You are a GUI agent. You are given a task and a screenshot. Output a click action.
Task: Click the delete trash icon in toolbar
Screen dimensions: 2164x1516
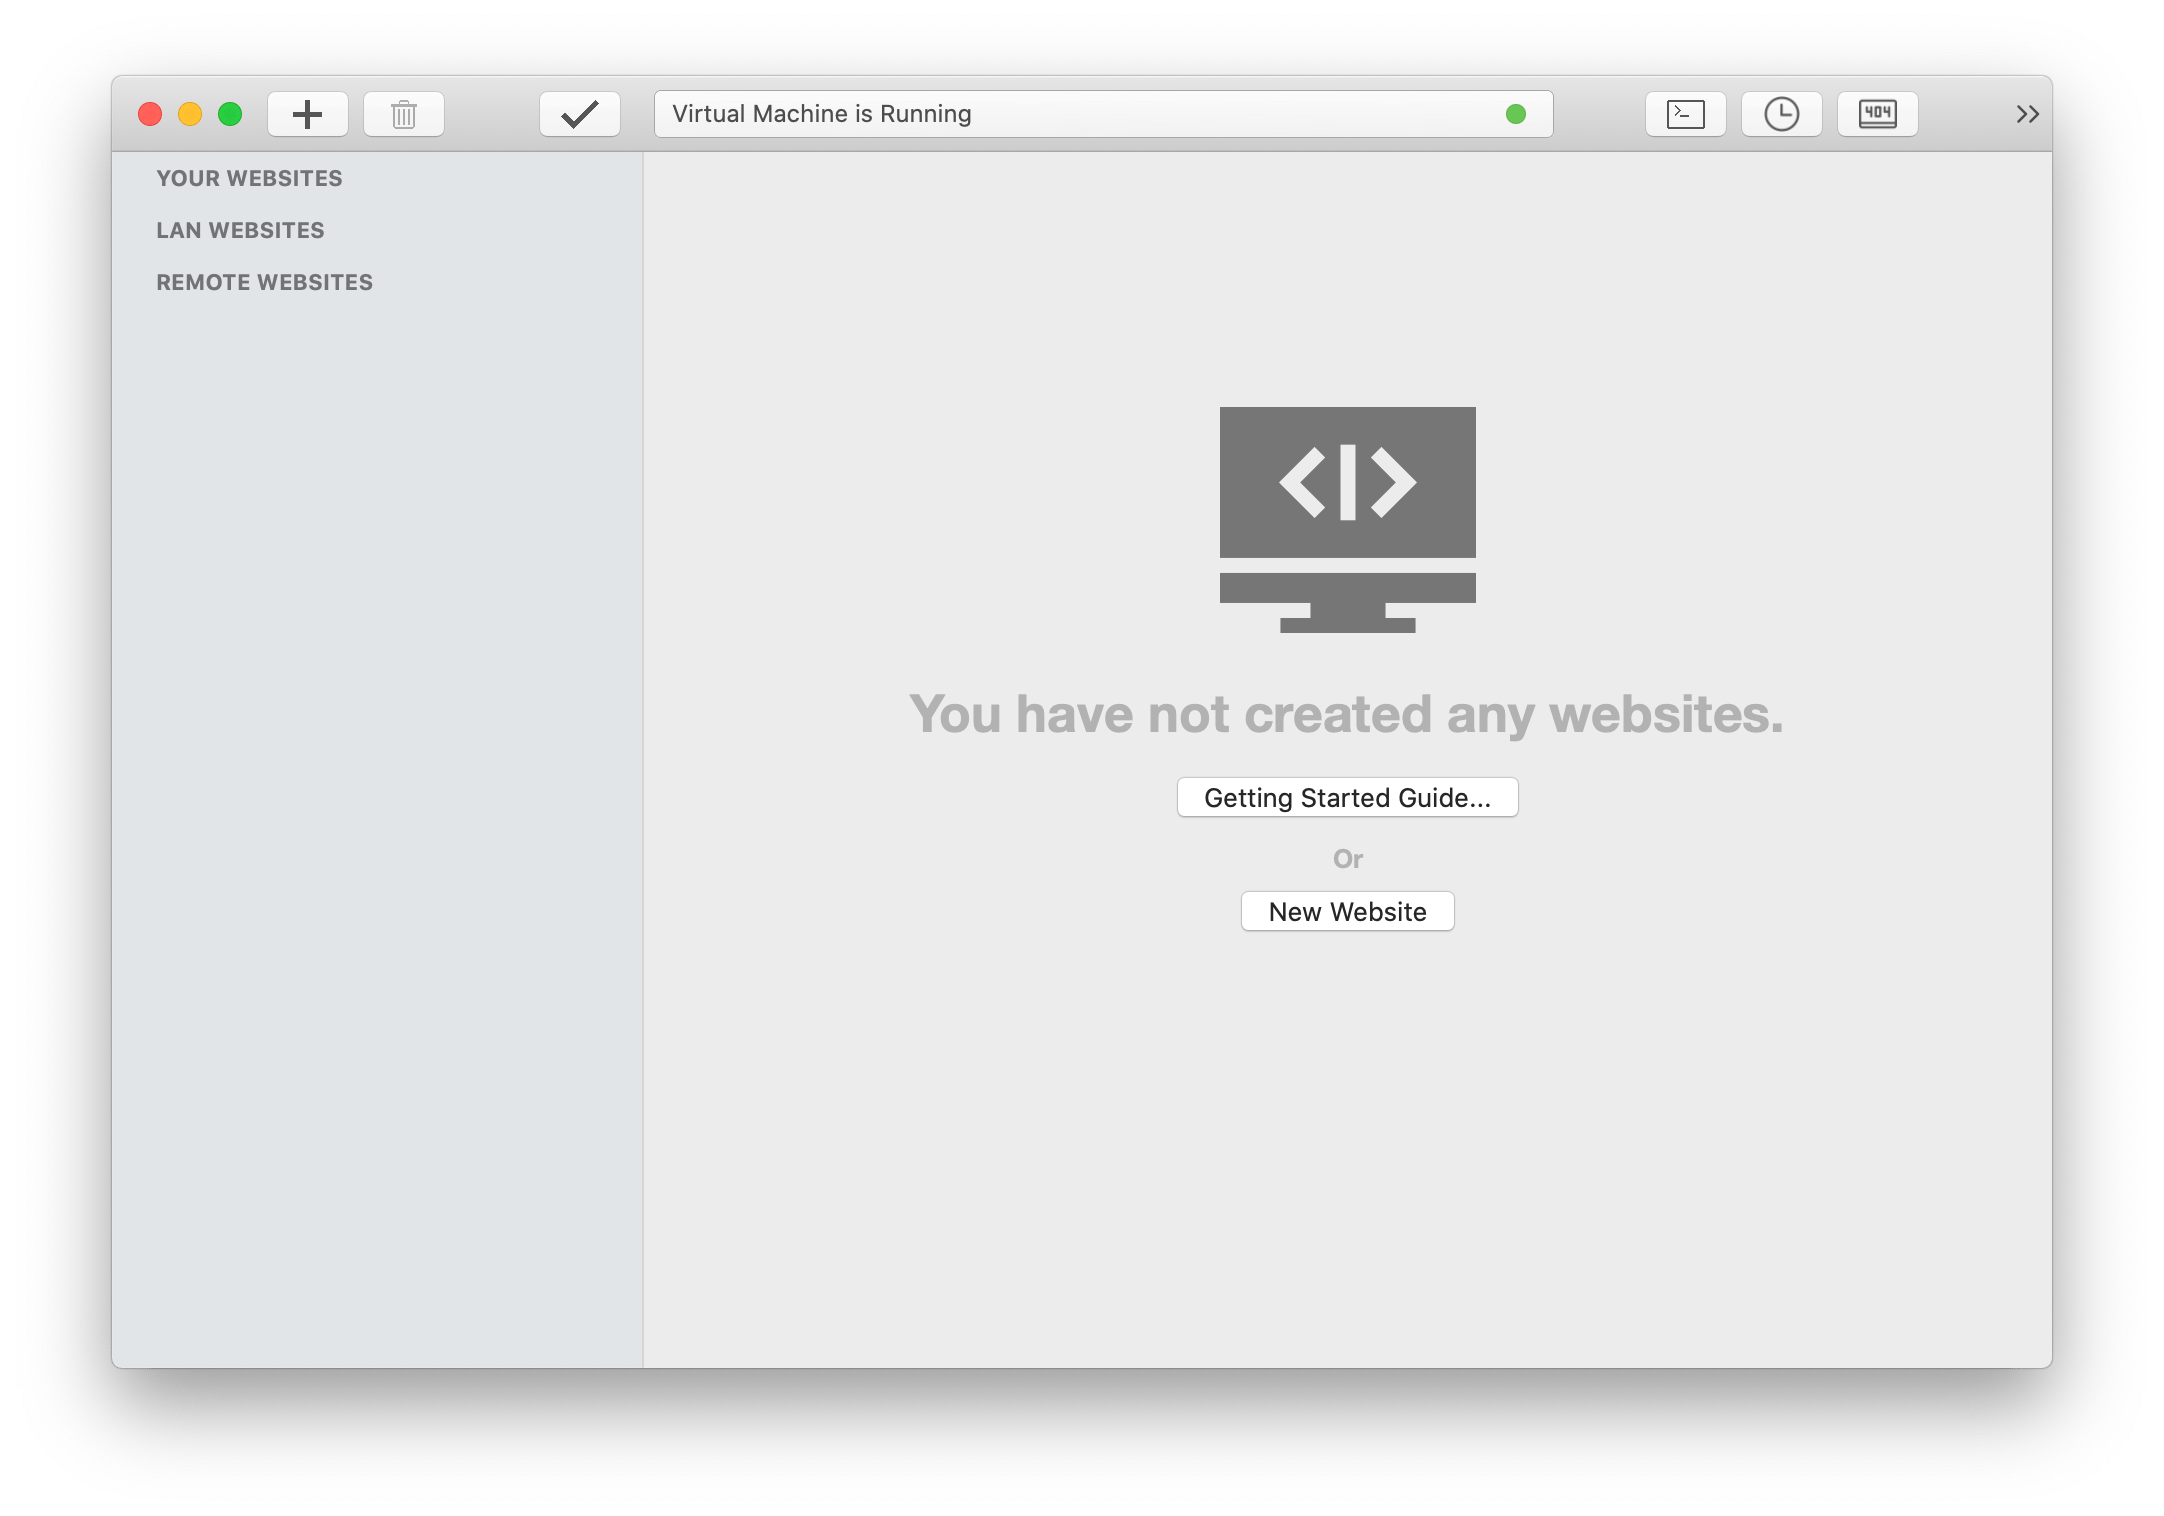[401, 113]
